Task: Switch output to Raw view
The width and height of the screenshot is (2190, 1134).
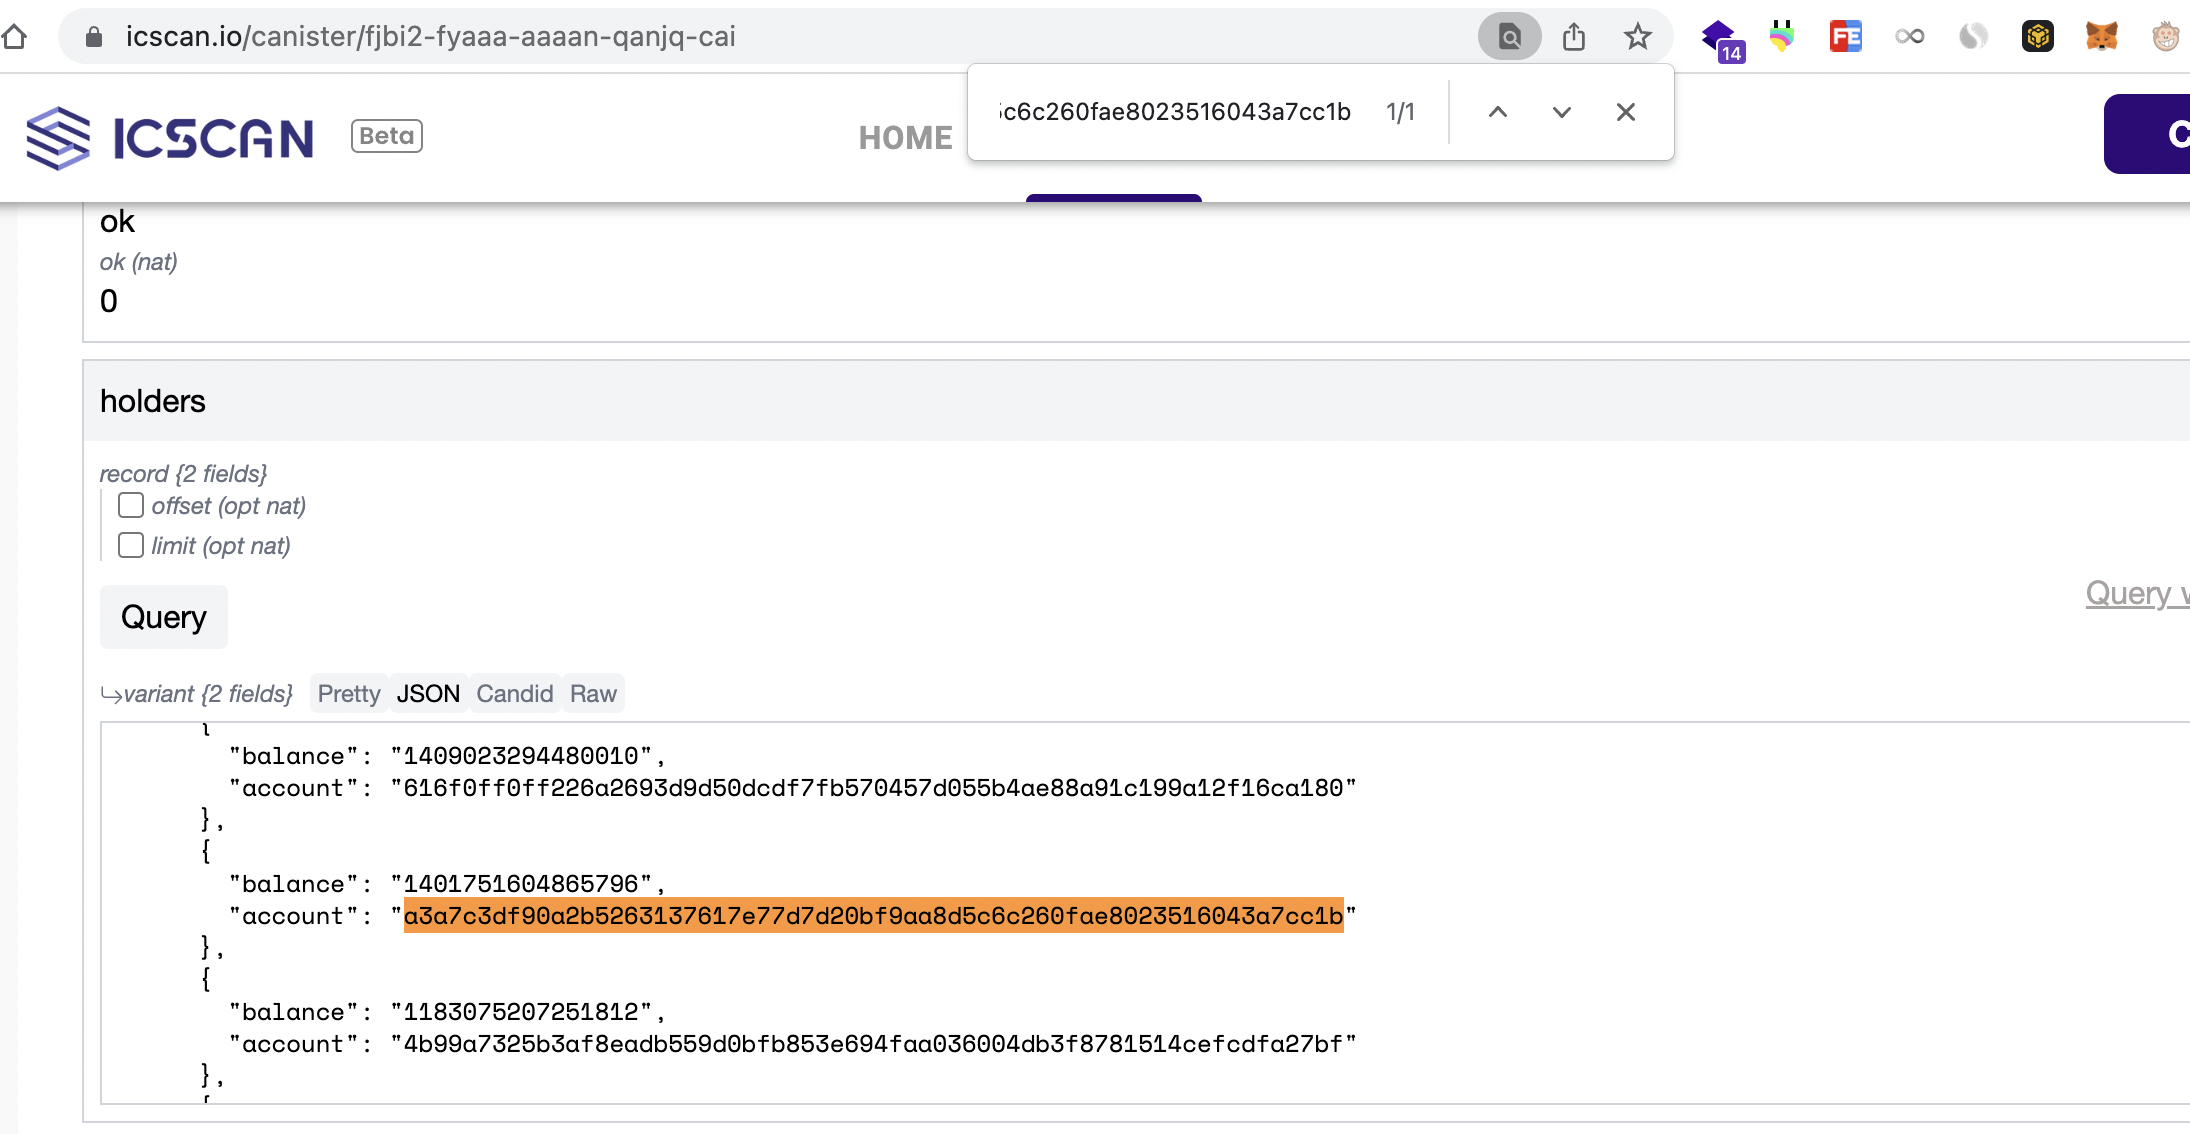Action: (x=593, y=694)
